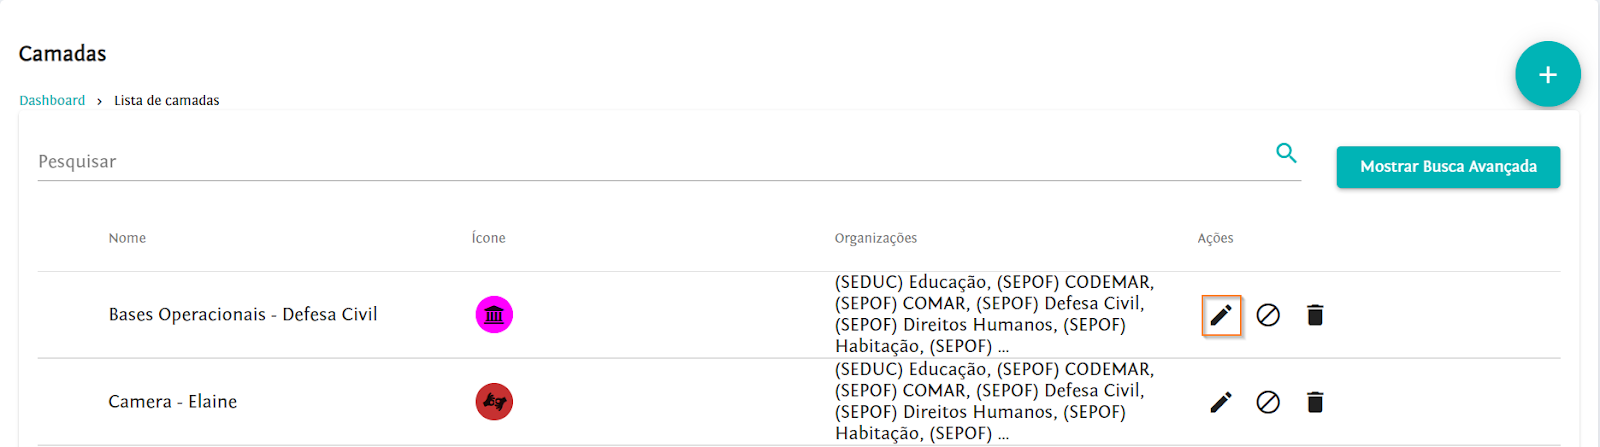
Task: Click the search magnifier icon
Action: pyautogui.click(x=1286, y=153)
